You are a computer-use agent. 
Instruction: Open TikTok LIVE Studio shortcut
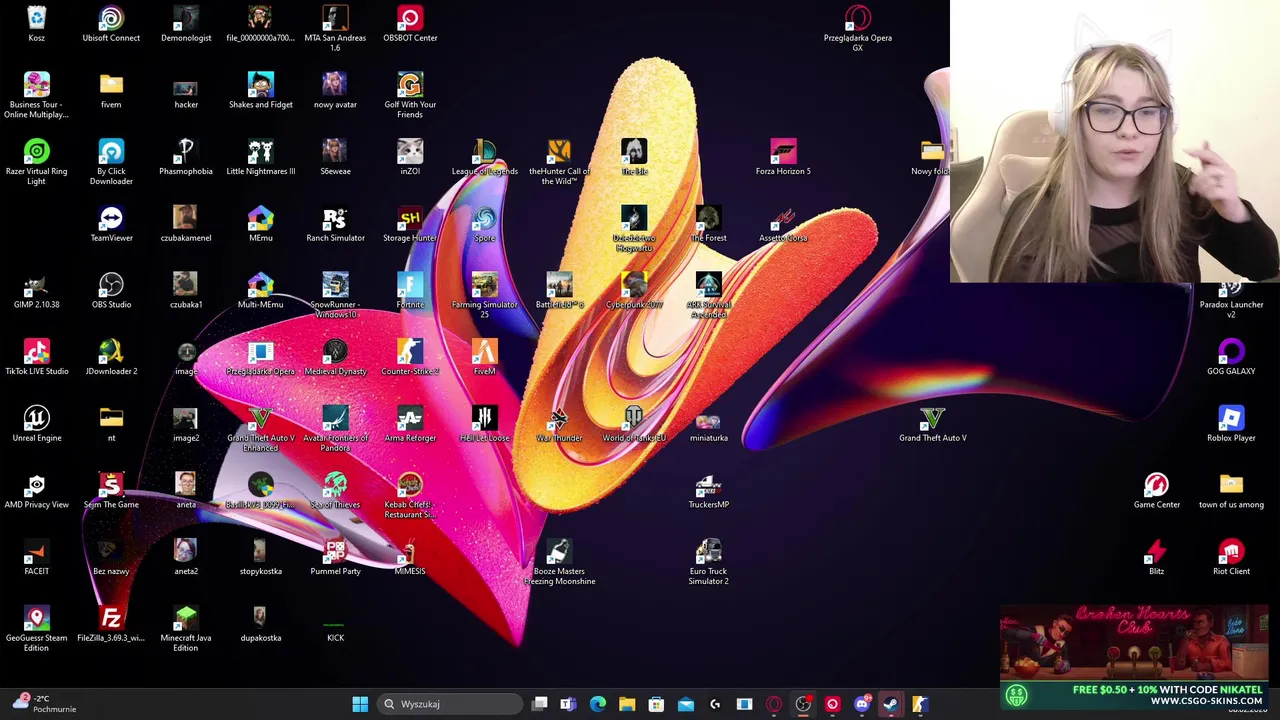(36, 358)
